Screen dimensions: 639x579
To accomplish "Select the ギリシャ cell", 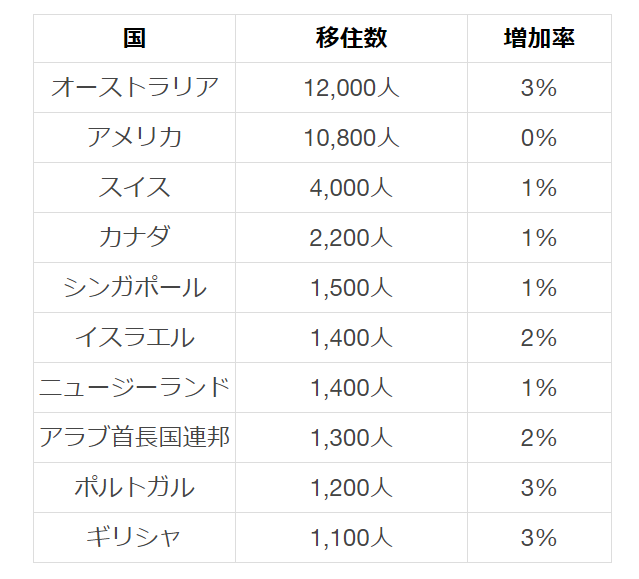I will (135, 538).
